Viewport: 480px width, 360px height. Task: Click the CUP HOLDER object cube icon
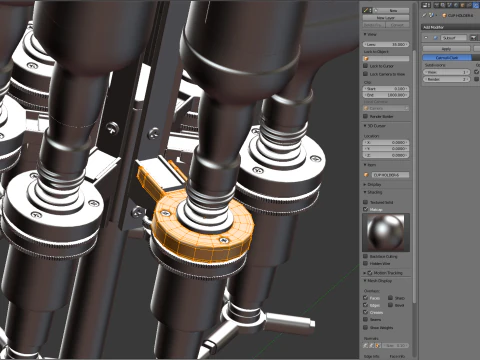click(444, 15)
